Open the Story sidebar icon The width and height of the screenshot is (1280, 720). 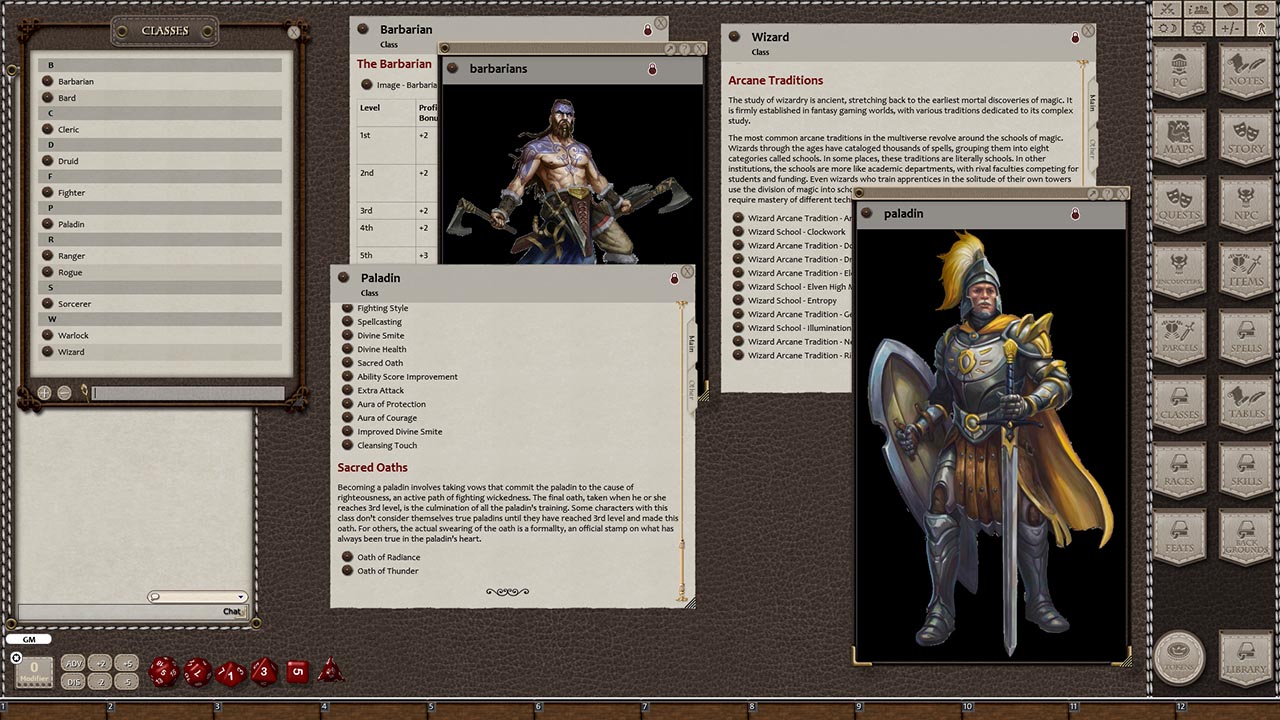[1245, 135]
